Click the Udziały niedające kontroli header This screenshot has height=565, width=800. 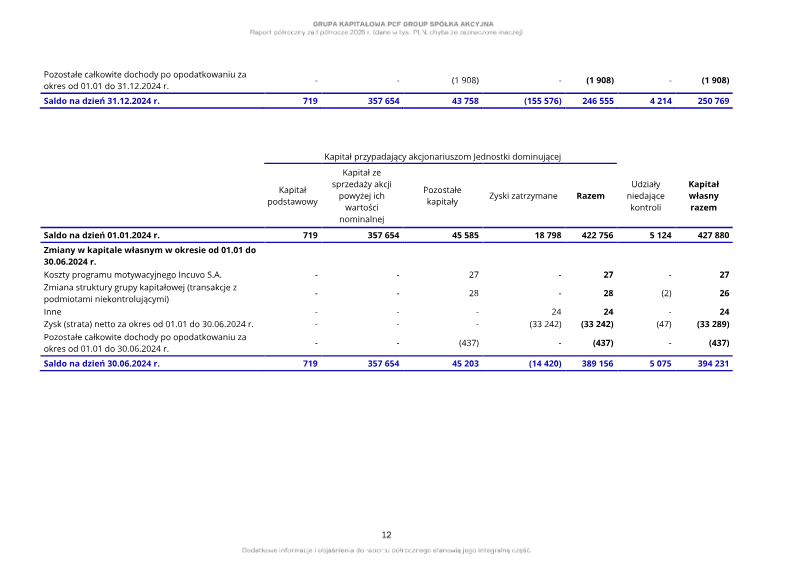(645, 196)
